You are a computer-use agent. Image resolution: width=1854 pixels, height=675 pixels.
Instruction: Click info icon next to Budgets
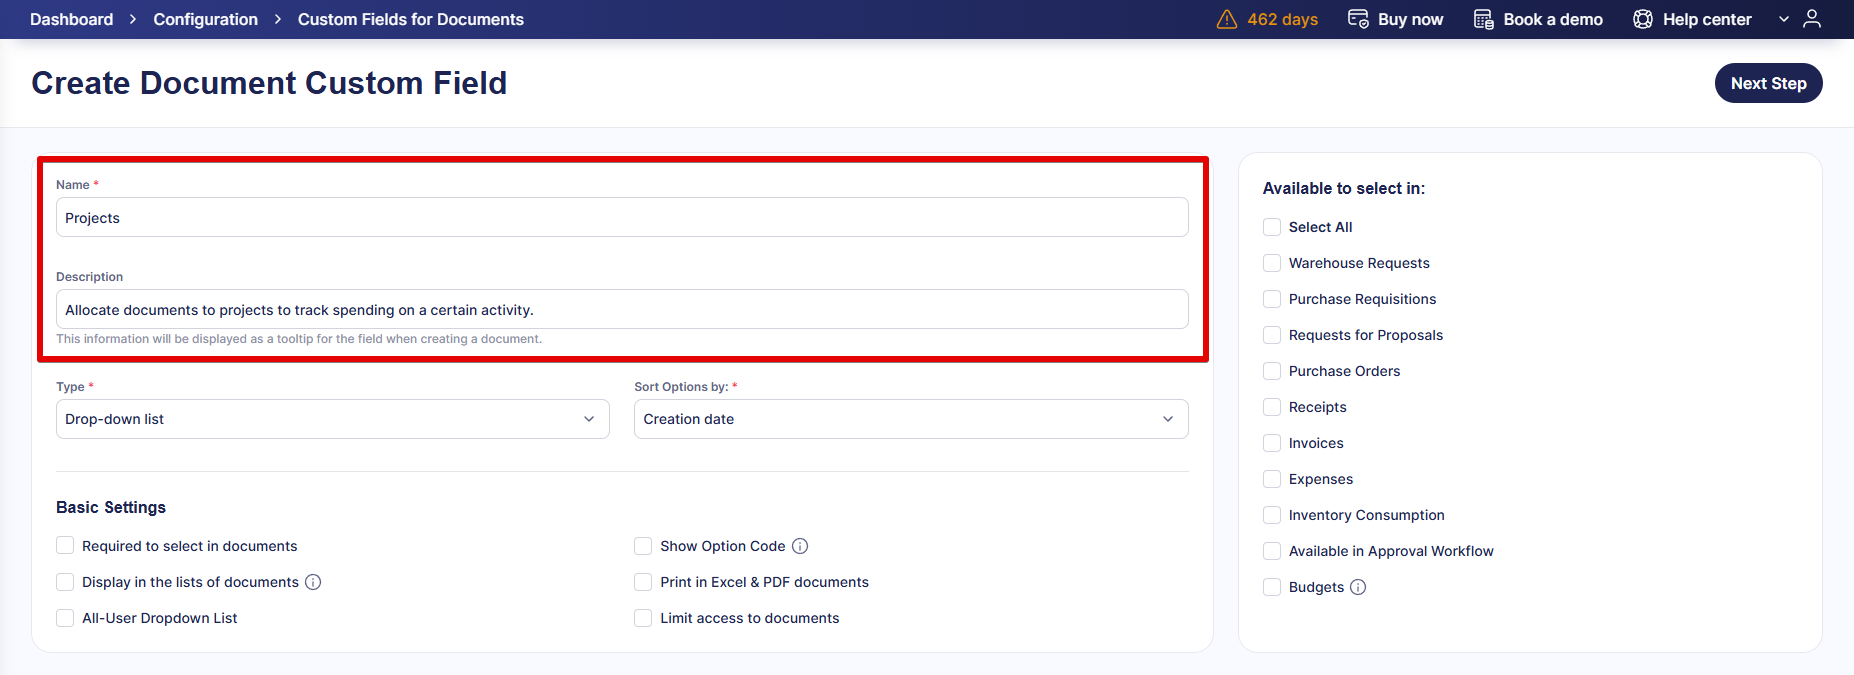[1358, 587]
